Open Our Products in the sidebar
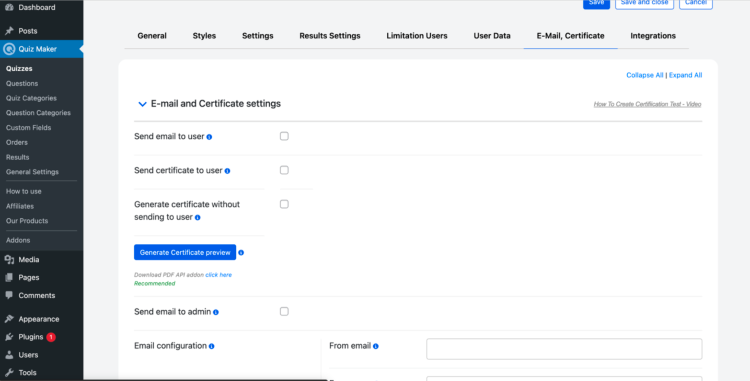750x381 pixels. pyautogui.click(x=27, y=221)
